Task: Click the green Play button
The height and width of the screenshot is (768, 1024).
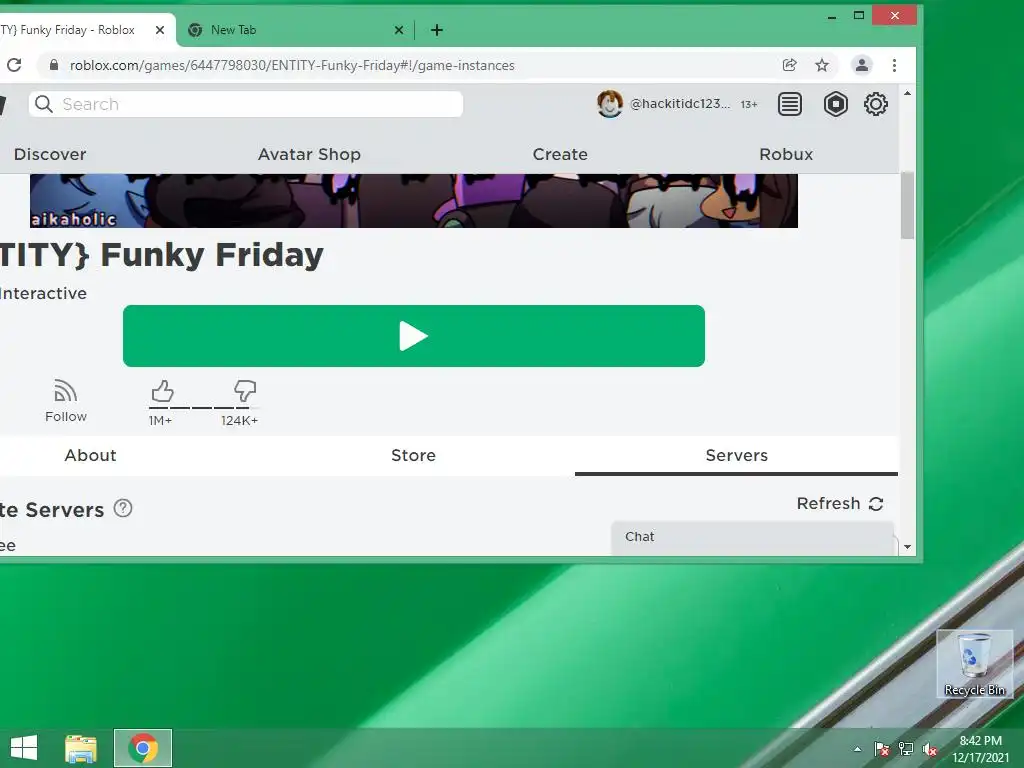Action: click(x=413, y=336)
